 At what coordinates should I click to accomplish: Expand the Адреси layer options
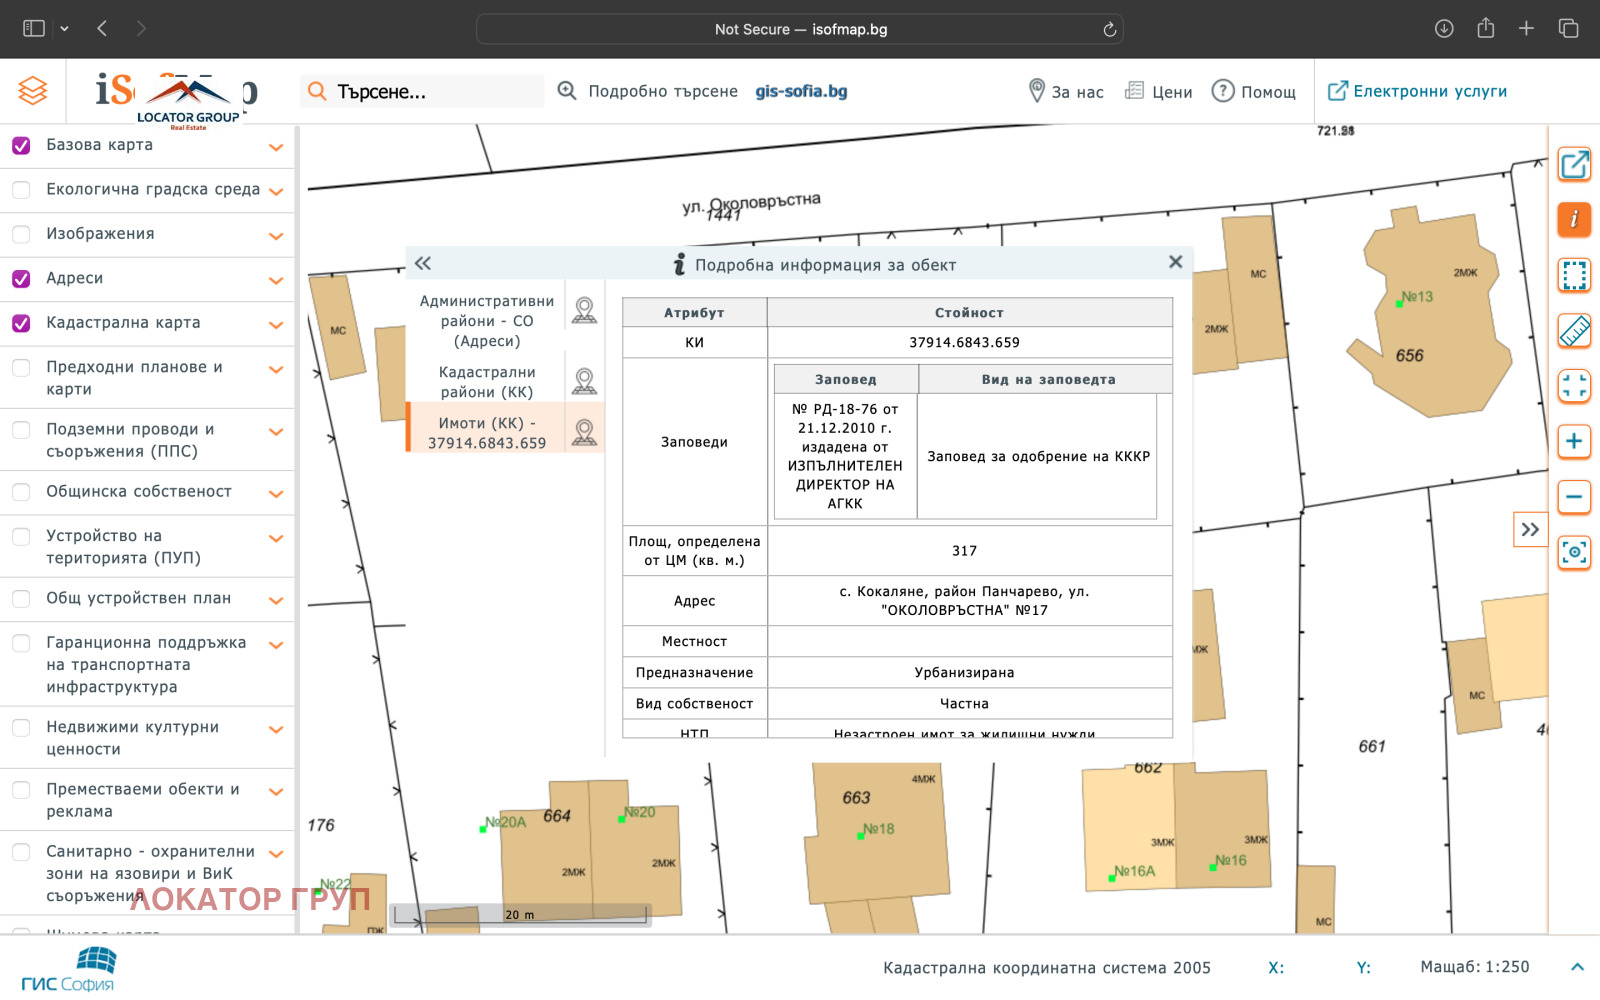click(x=276, y=280)
